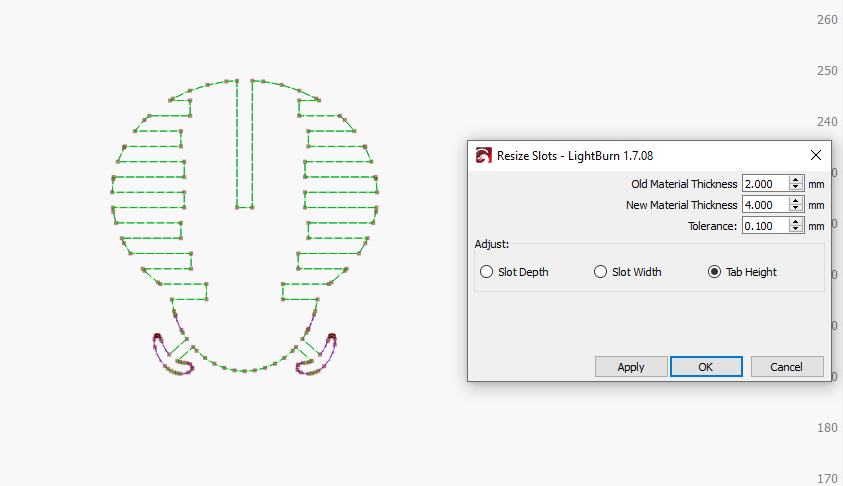Decrease Old Material Thickness with down arrow
This screenshot has width=843, height=486.
(x=796, y=188)
